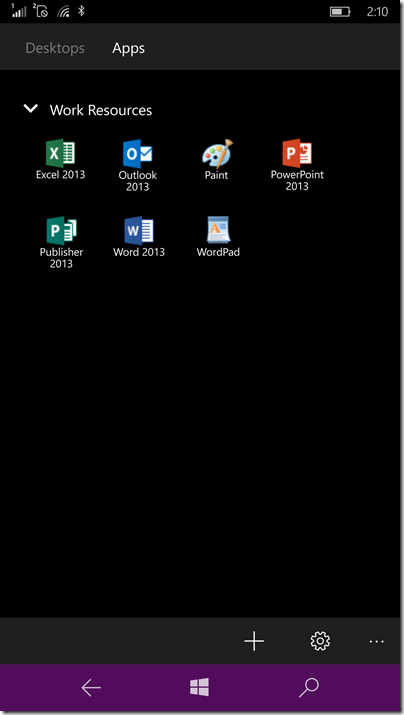Screen dimensions: 404x715
Task: Open the Excel 2013 app icon
Action: (x=60, y=154)
